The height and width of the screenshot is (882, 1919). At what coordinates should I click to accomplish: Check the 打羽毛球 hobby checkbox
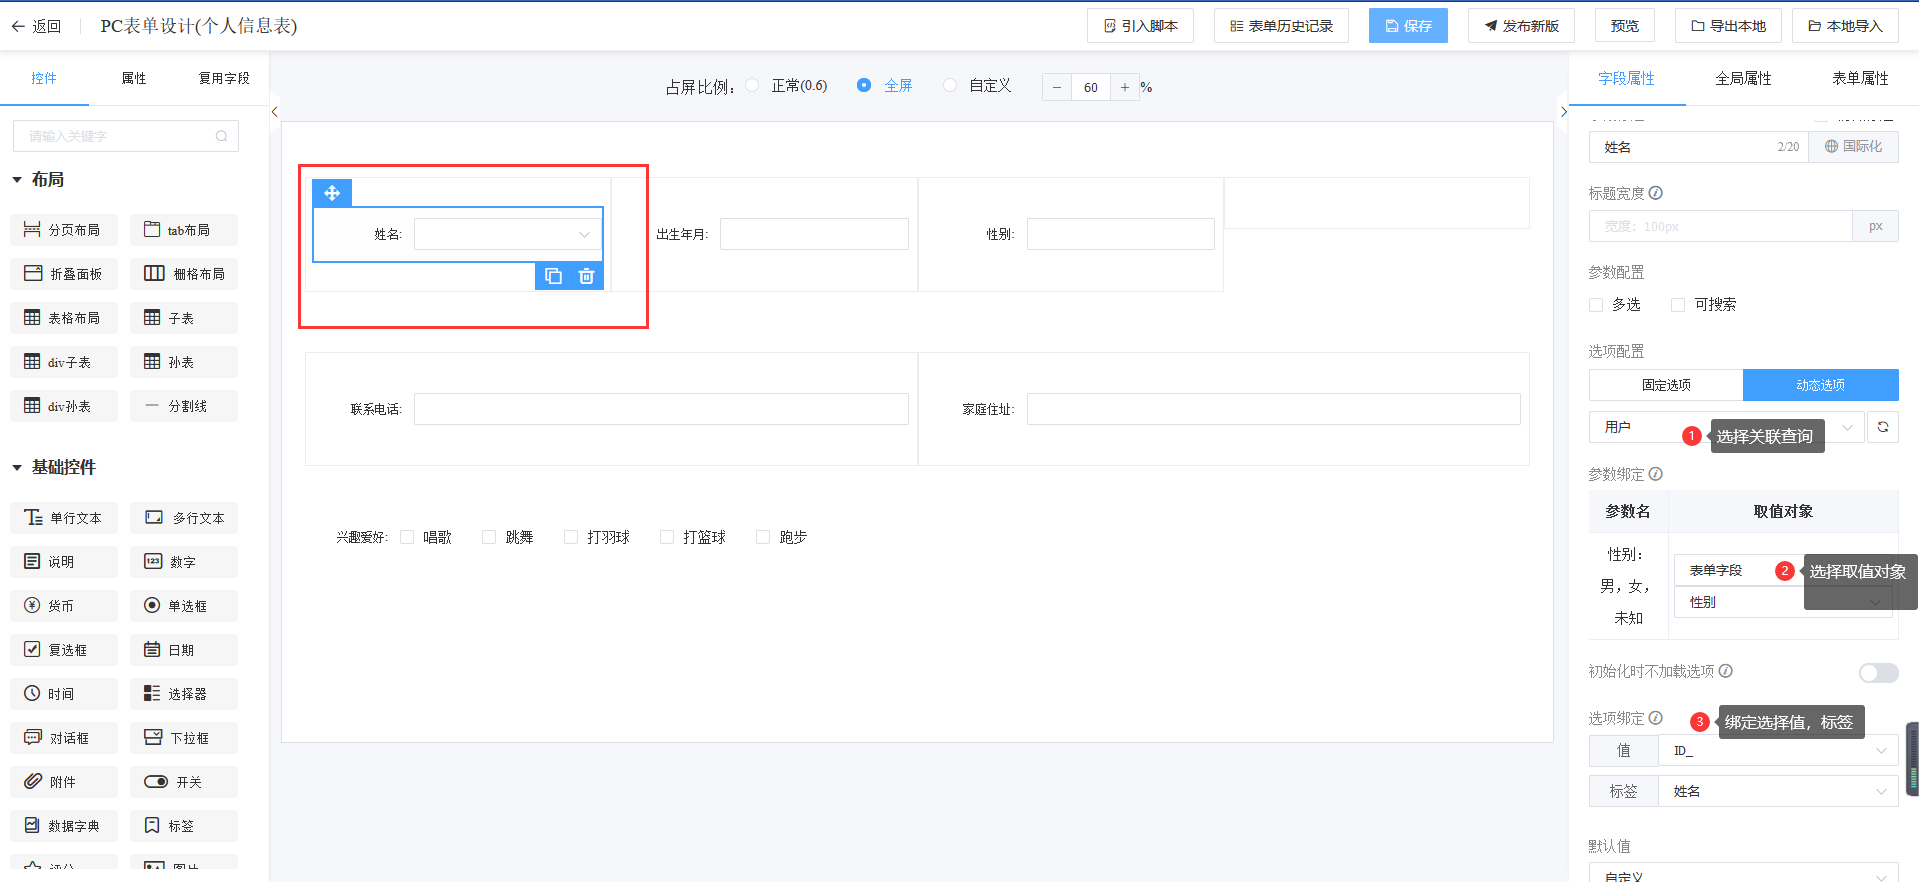click(x=571, y=537)
